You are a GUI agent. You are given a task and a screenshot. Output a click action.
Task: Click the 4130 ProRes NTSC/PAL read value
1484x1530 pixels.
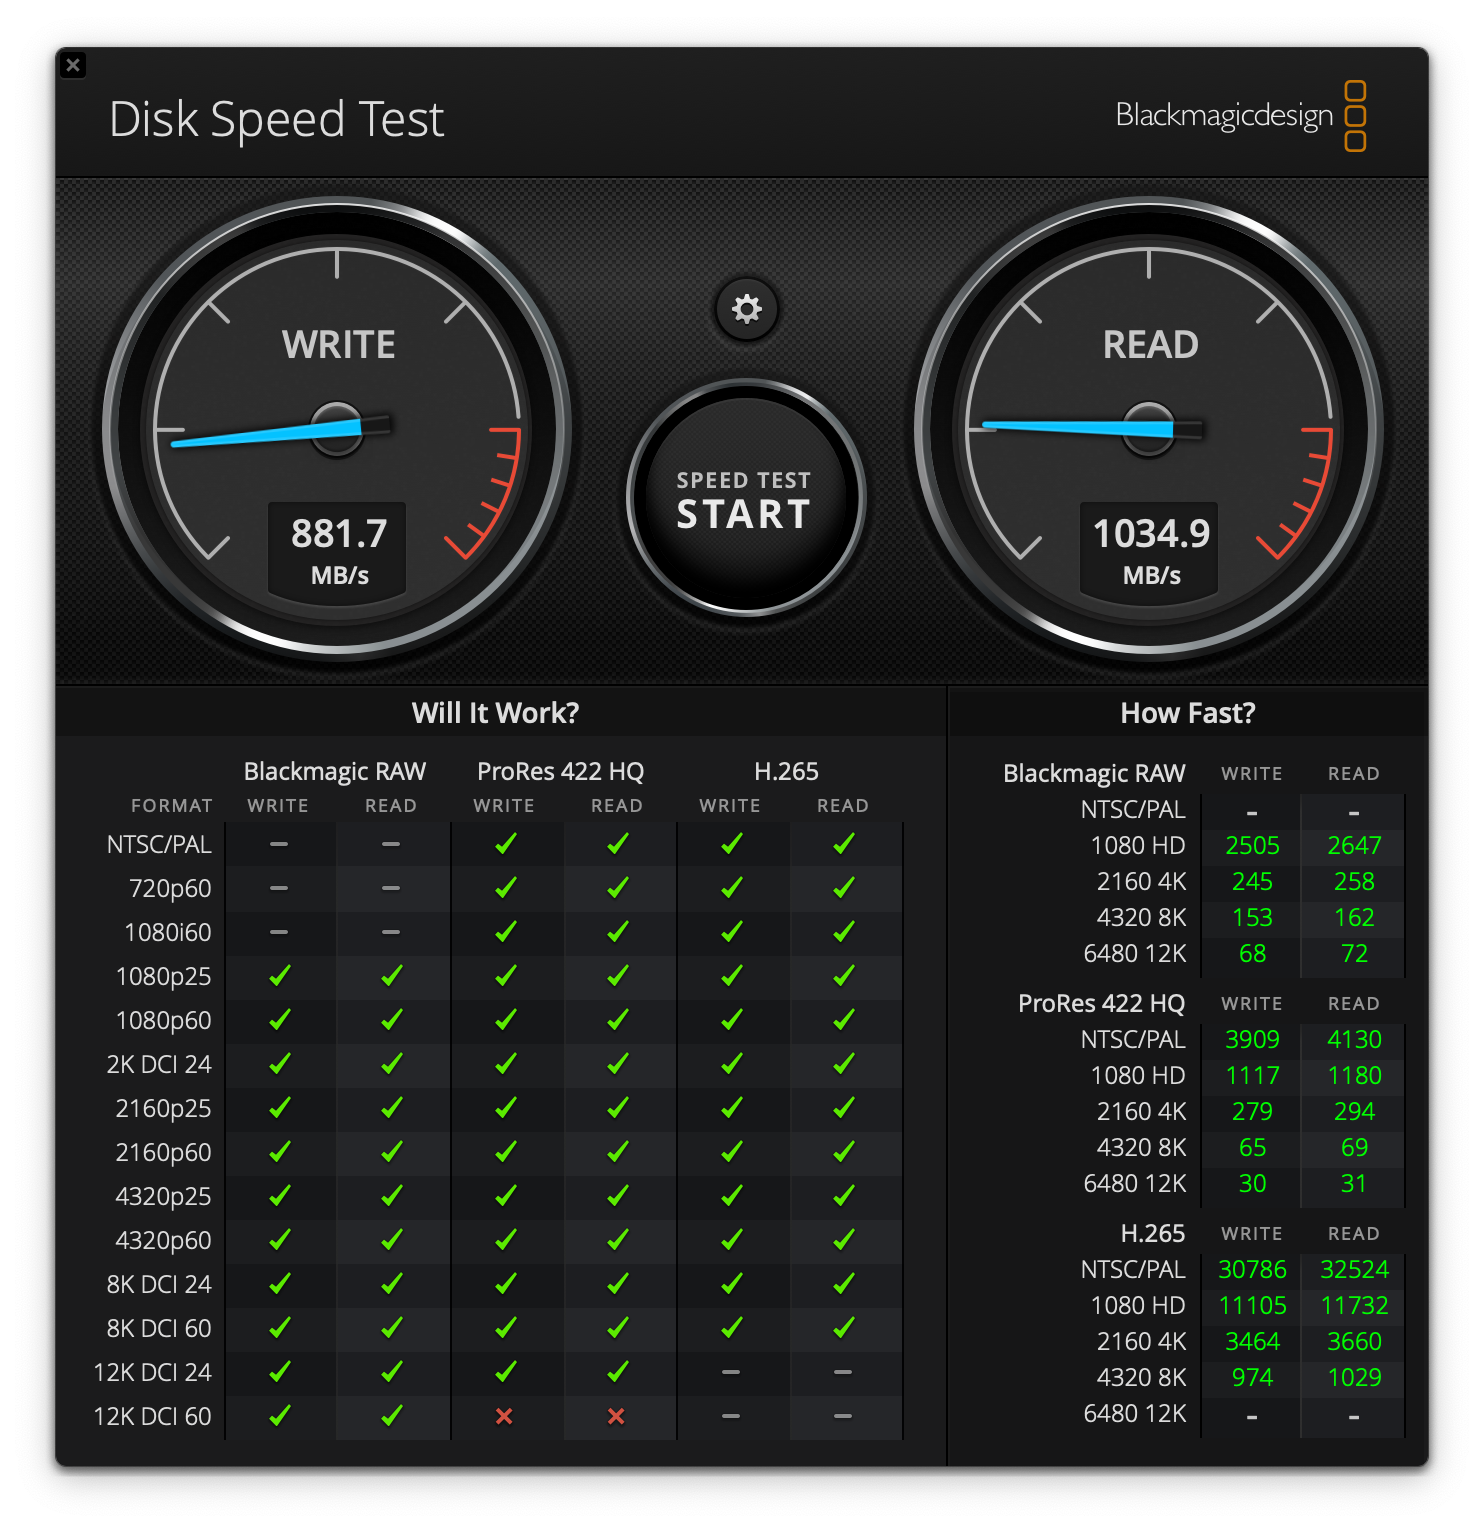1354,1040
